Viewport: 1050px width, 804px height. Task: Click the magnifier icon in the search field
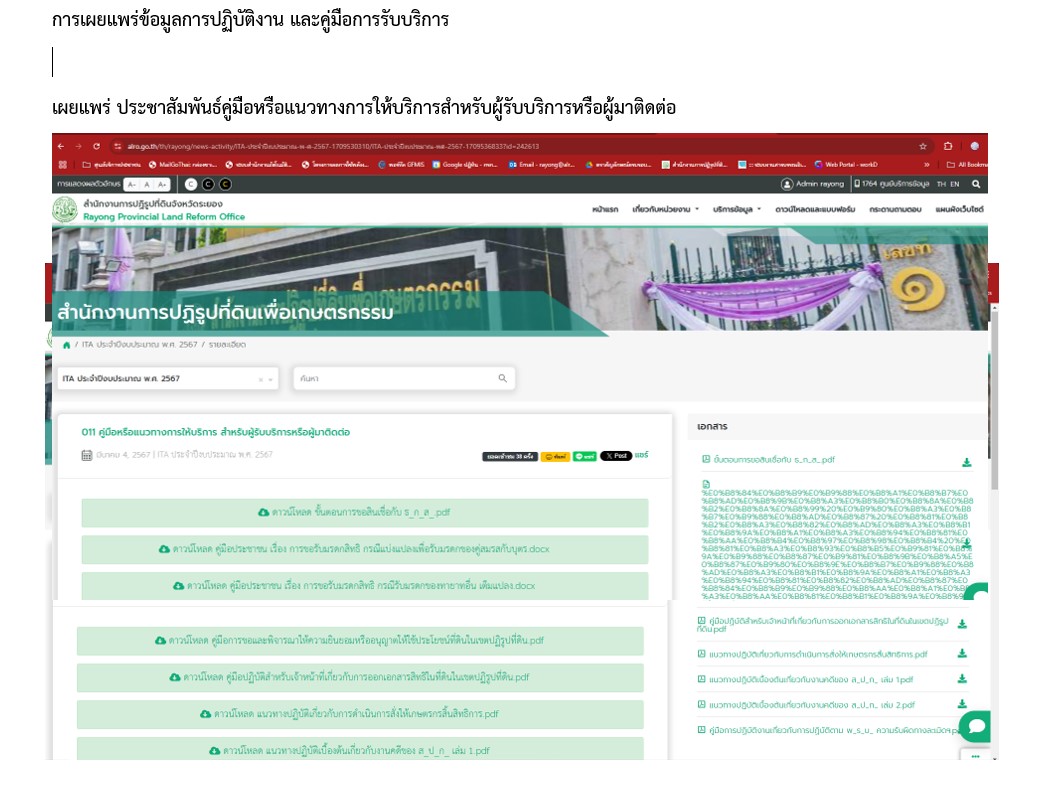pyautogui.click(x=502, y=379)
